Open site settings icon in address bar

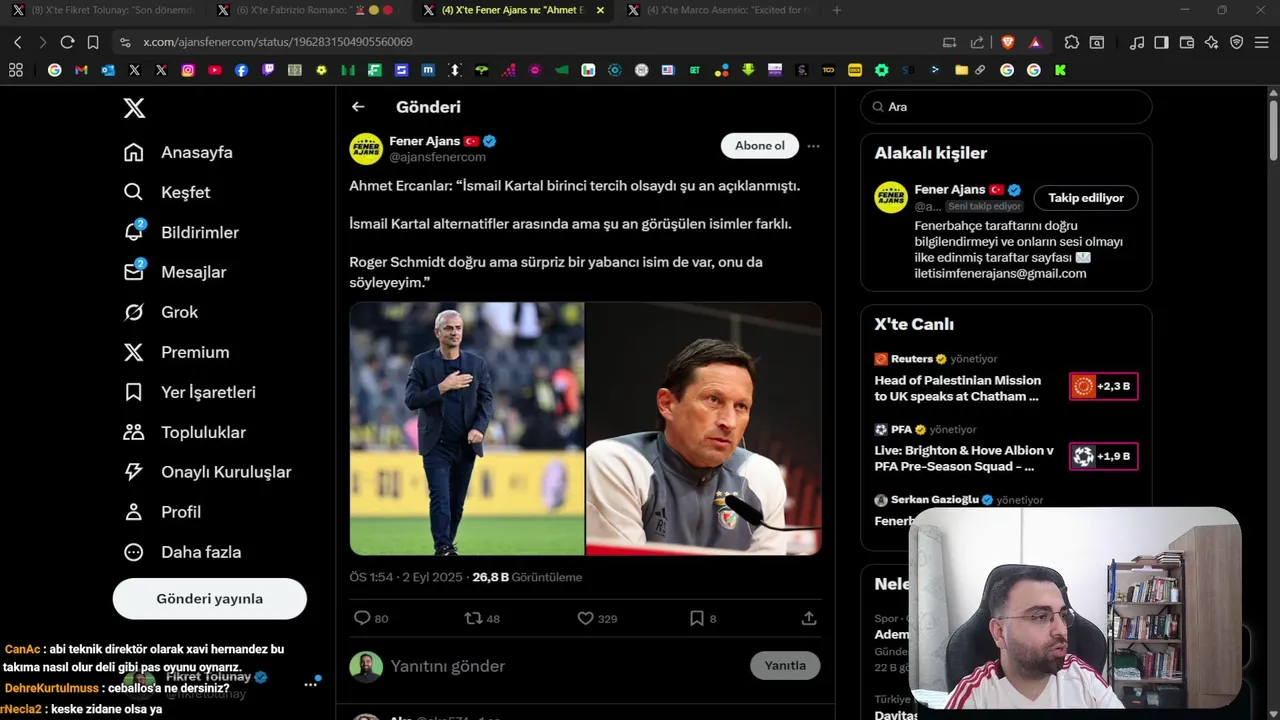125,42
